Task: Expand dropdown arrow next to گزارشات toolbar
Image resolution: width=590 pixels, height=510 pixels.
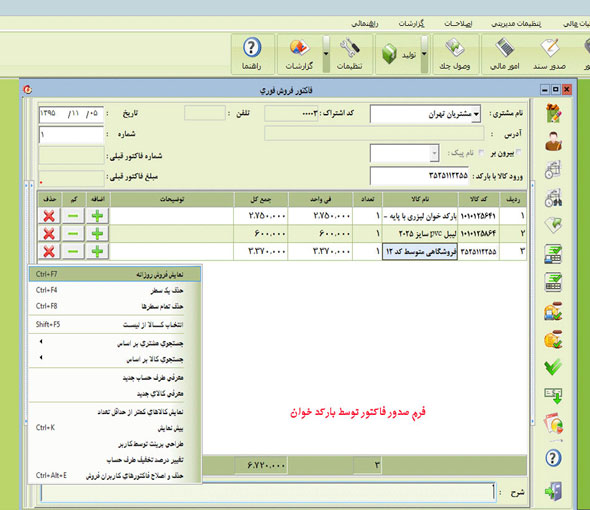Action: click(x=326, y=54)
